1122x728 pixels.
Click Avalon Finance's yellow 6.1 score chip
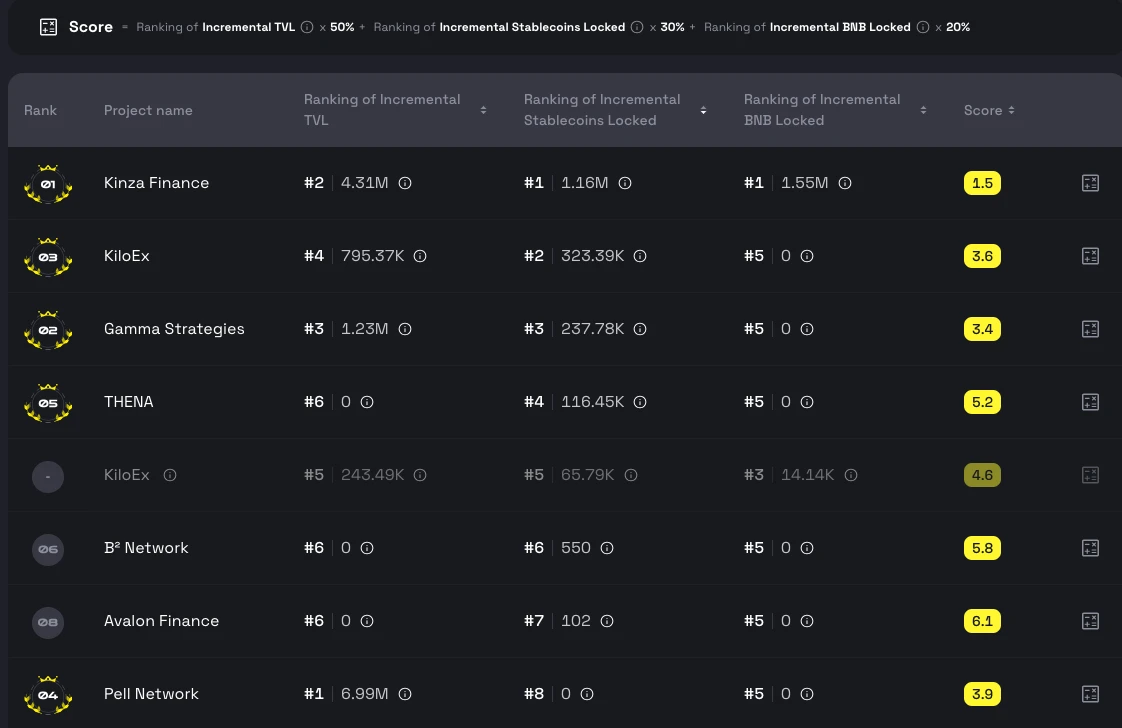(x=982, y=621)
